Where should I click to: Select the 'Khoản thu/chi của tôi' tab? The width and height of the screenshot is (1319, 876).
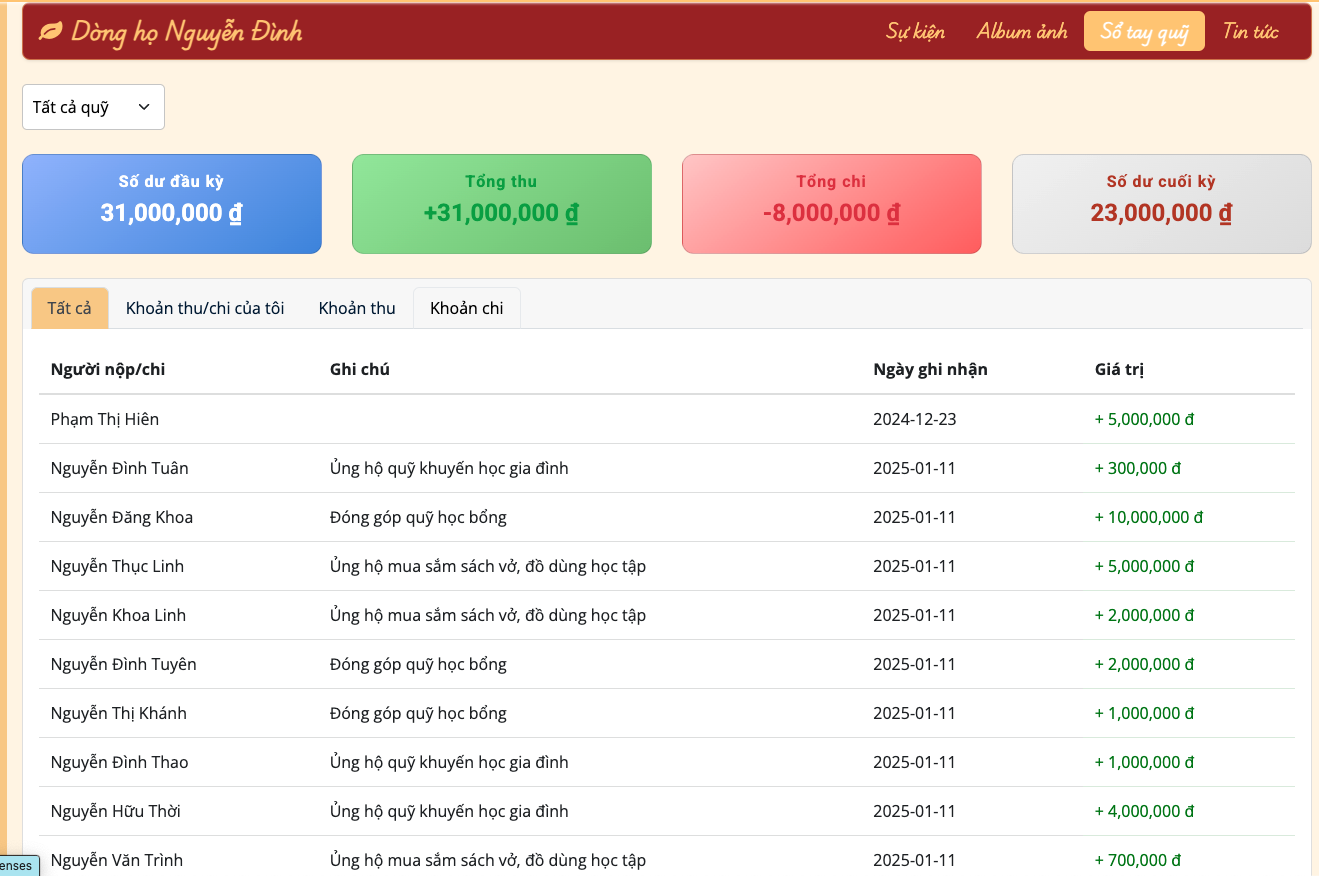[x=205, y=308]
